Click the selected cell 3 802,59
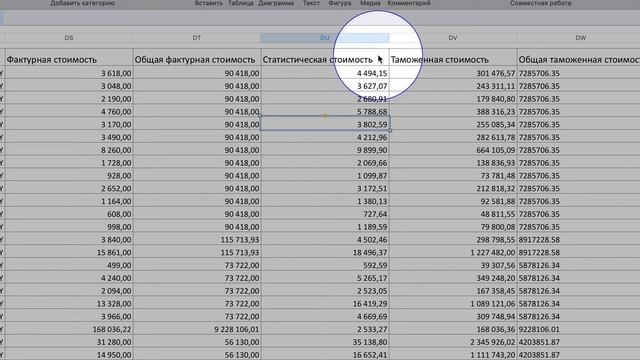This screenshot has width=640, height=360. click(x=325, y=124)
